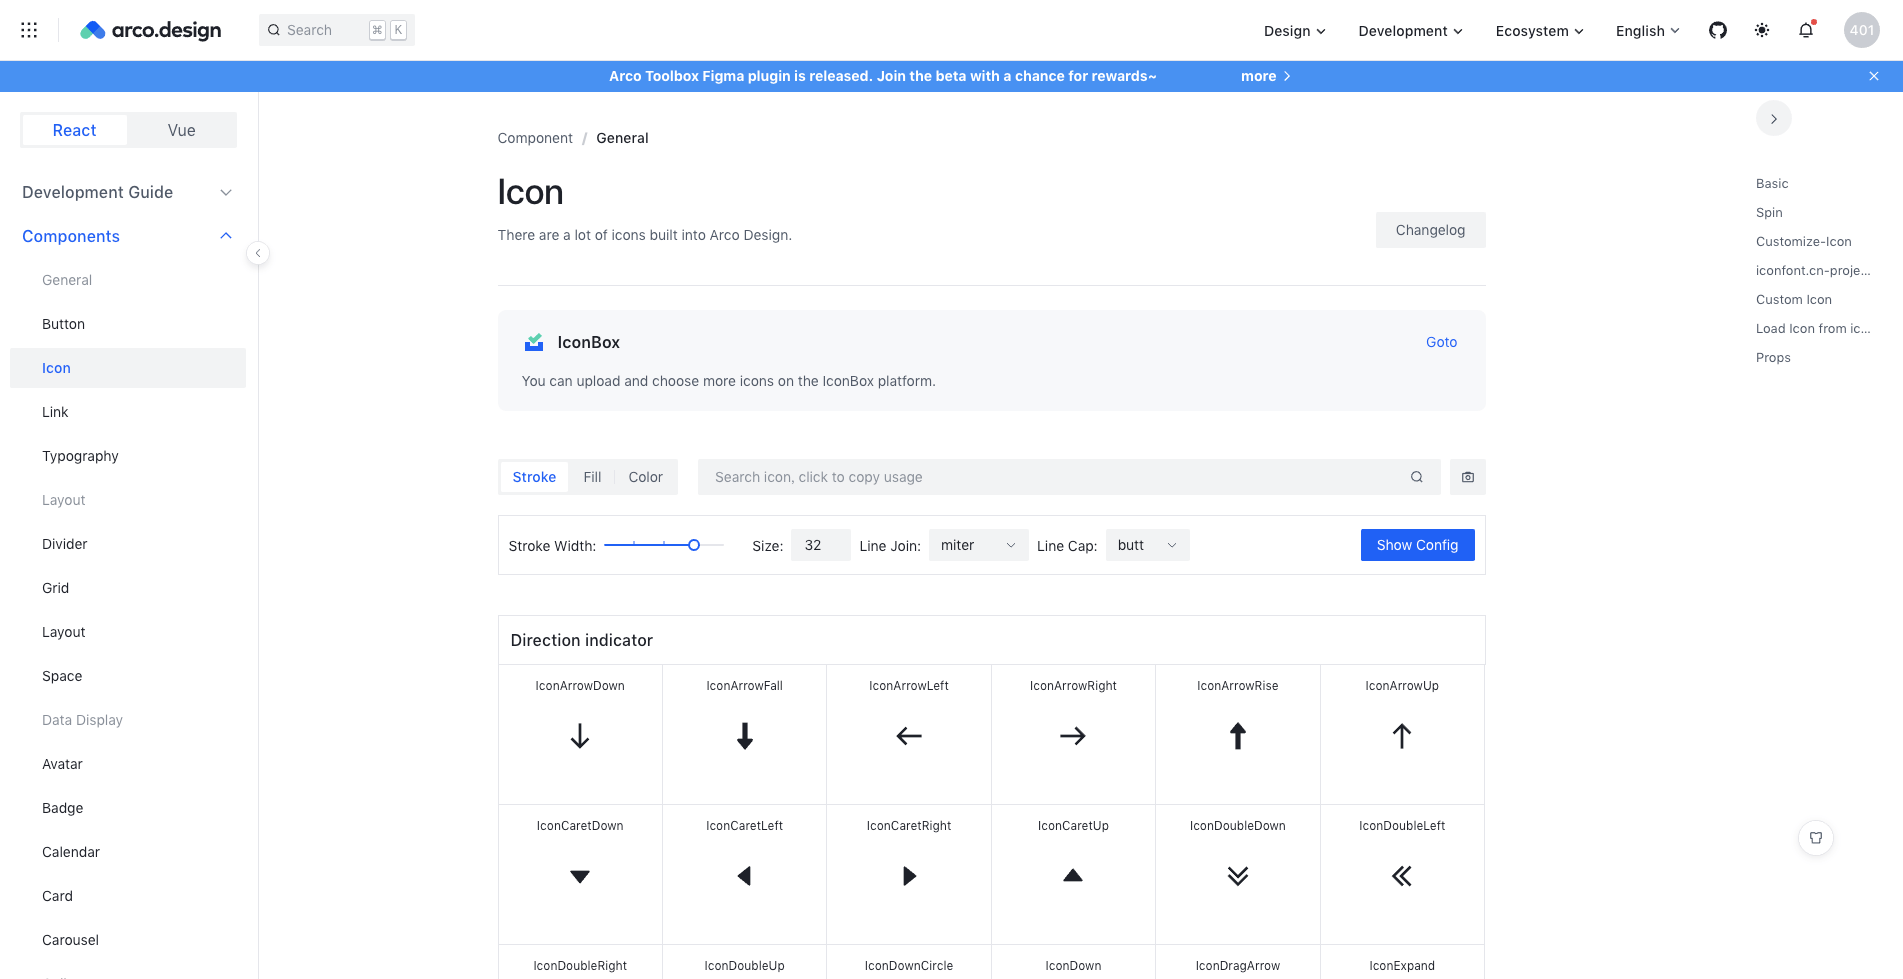
Task: Open the Line Cap butt dropdown
Action: point(1148,545)
